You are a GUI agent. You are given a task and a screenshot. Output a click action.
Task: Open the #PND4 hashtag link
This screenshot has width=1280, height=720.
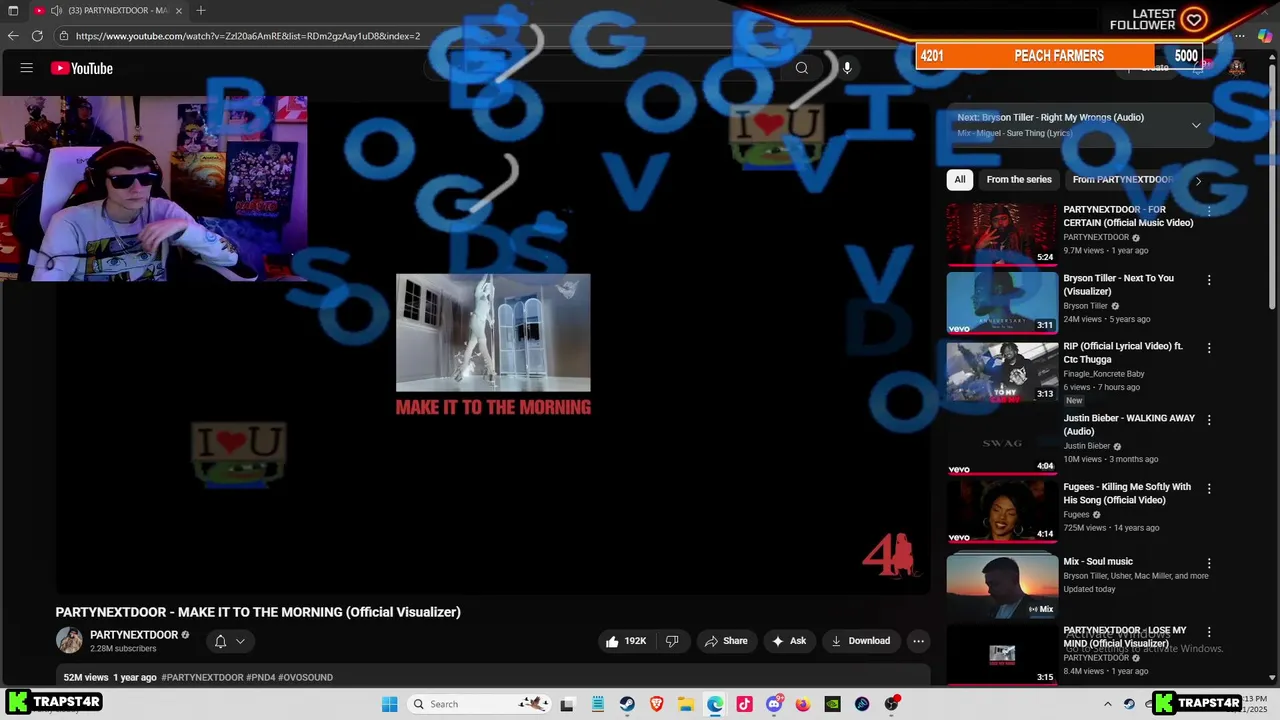(260, 677)
